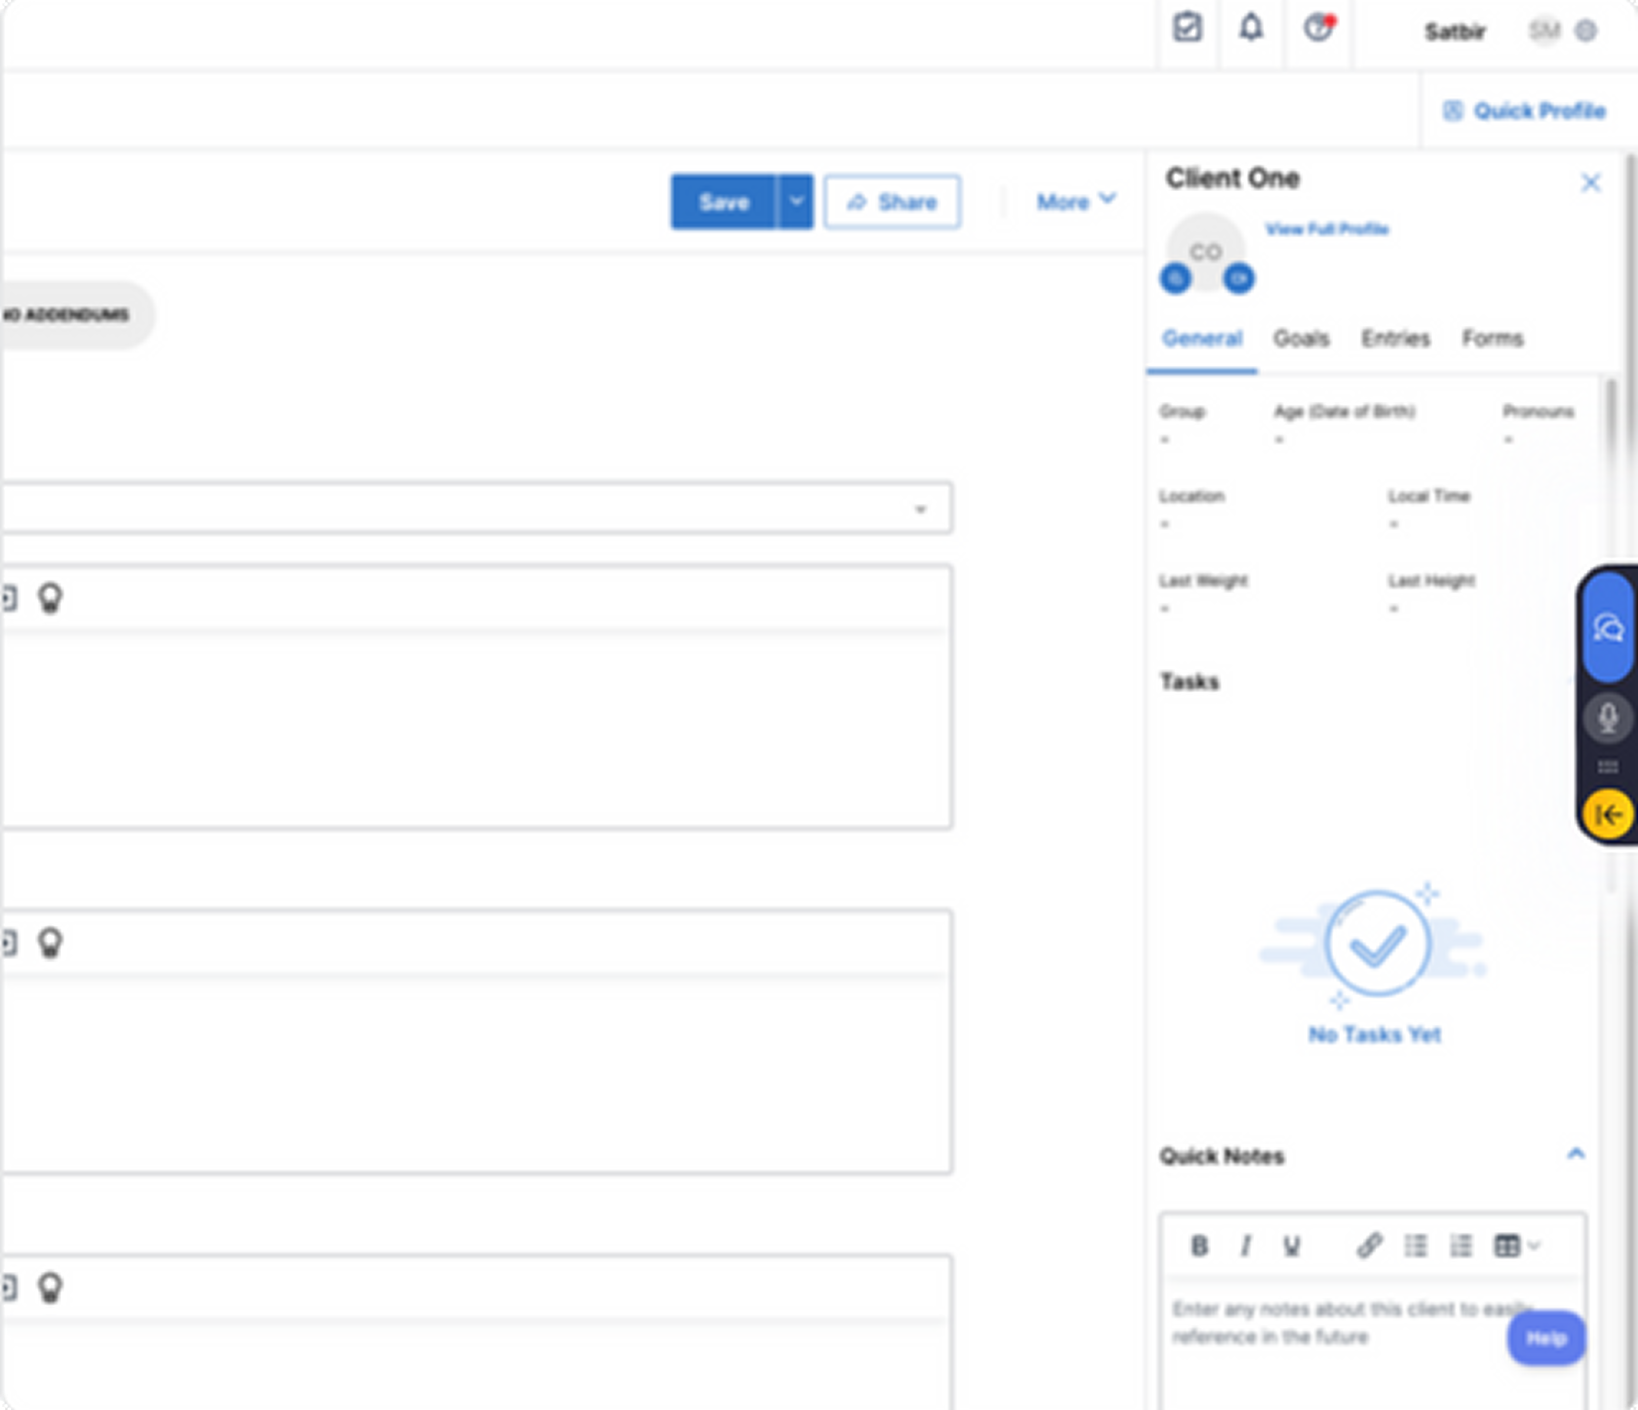Click the Quick Profile panel scrollbar
The width and height of the screenshot is (1638, 1410).
pyautogui.click(x=1610, y=416)
